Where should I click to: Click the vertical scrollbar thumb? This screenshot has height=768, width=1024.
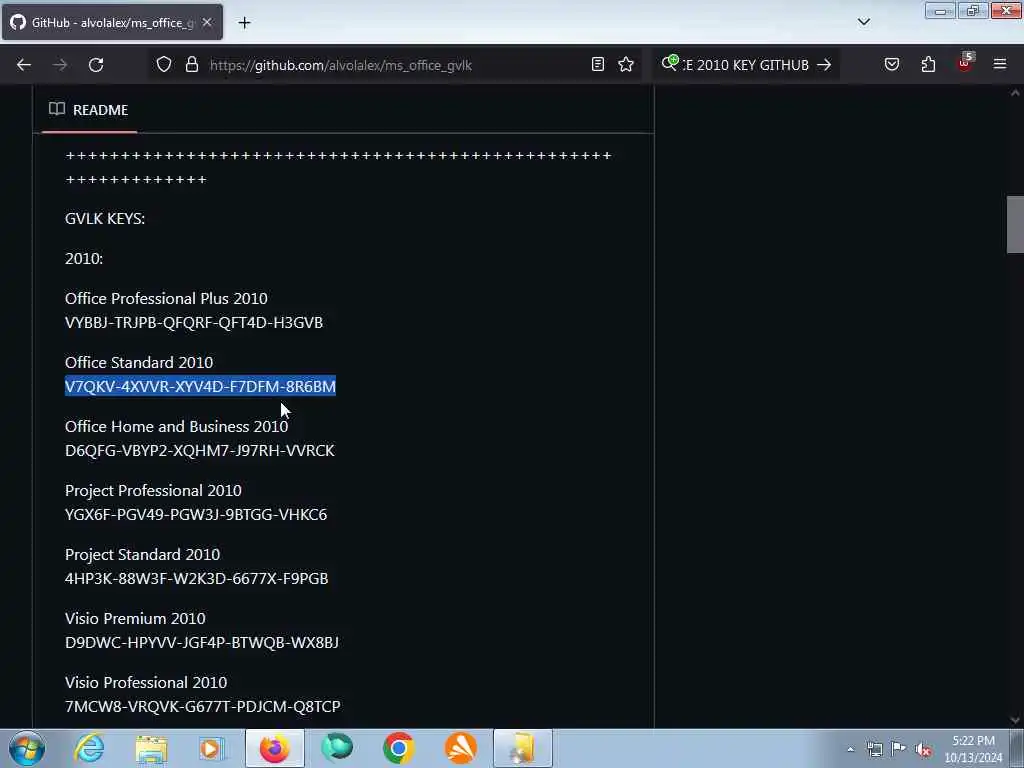click(1015, 224)
